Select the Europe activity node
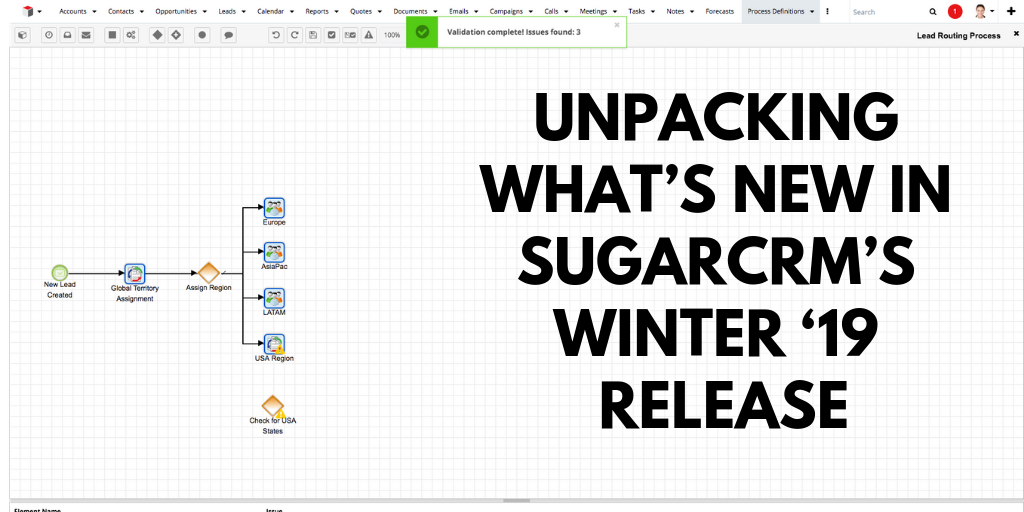Image resolution: width=1024 pixels, height=512 pixels. pyautogui.click(x=274, y=208)
